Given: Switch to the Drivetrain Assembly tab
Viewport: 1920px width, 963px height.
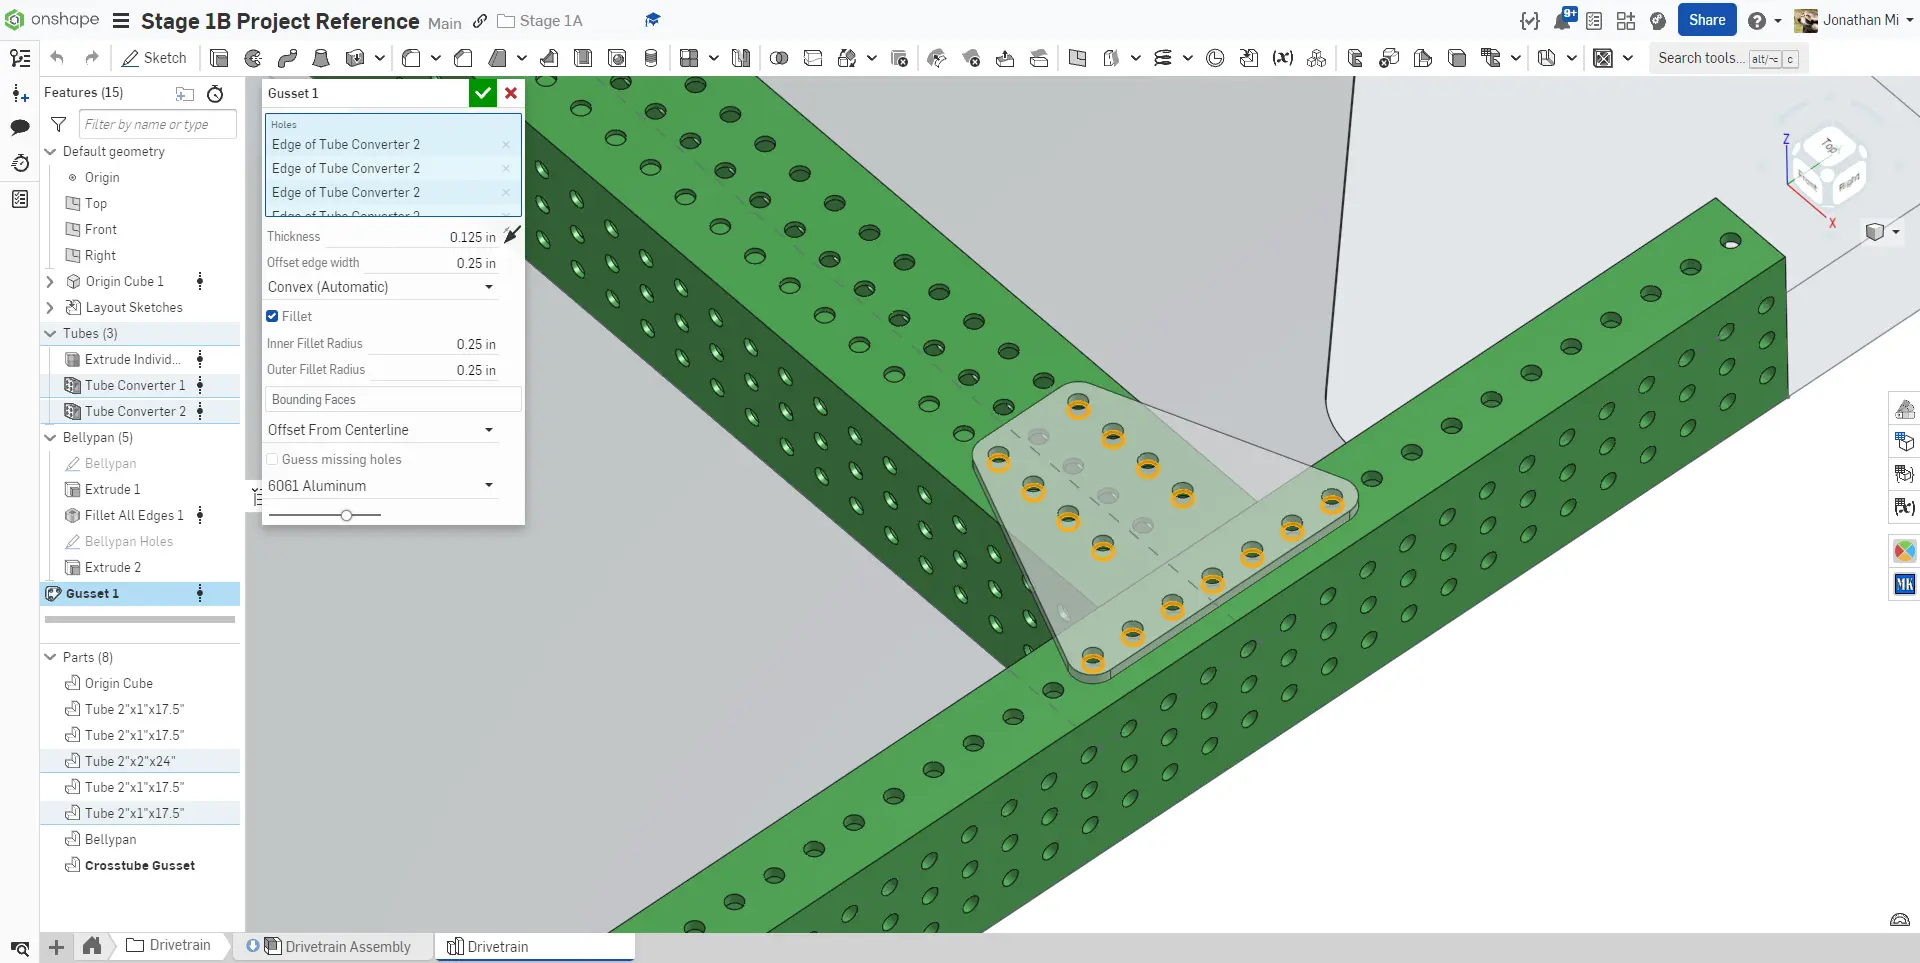Looking at the screenshot, I should tap(337, 946).
